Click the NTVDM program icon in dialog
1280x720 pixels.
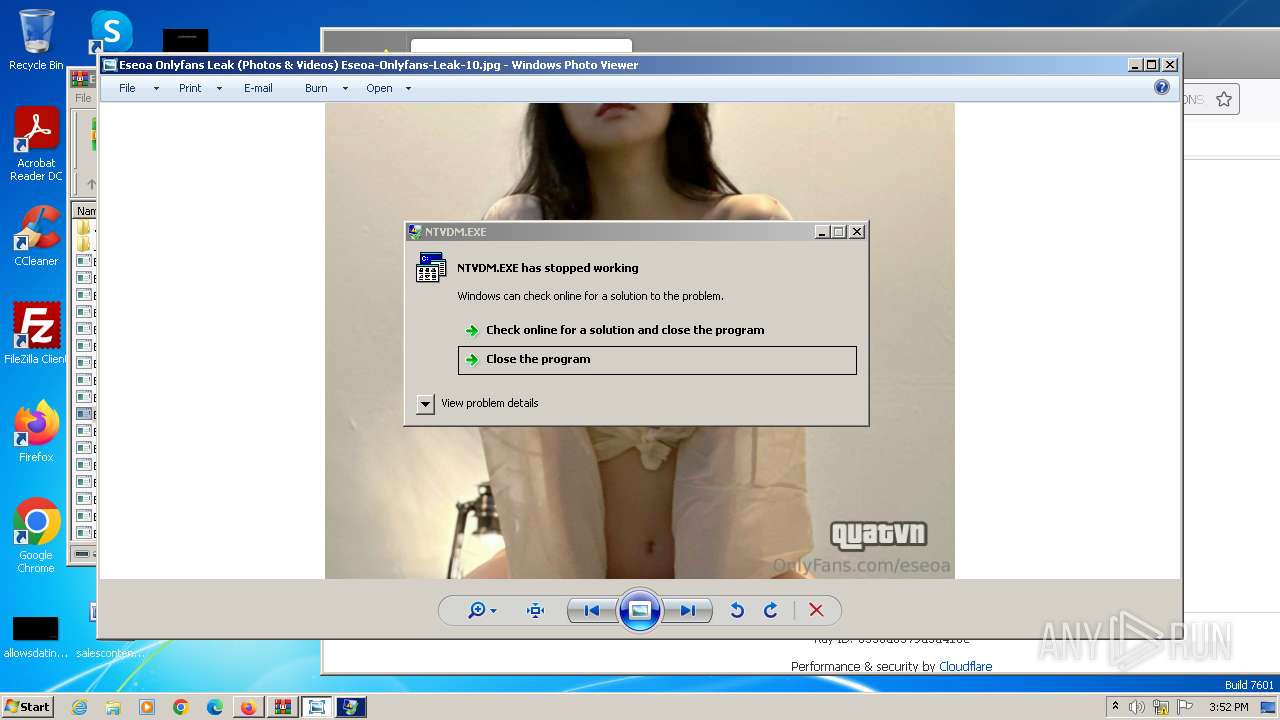click(x=431, y=268)
